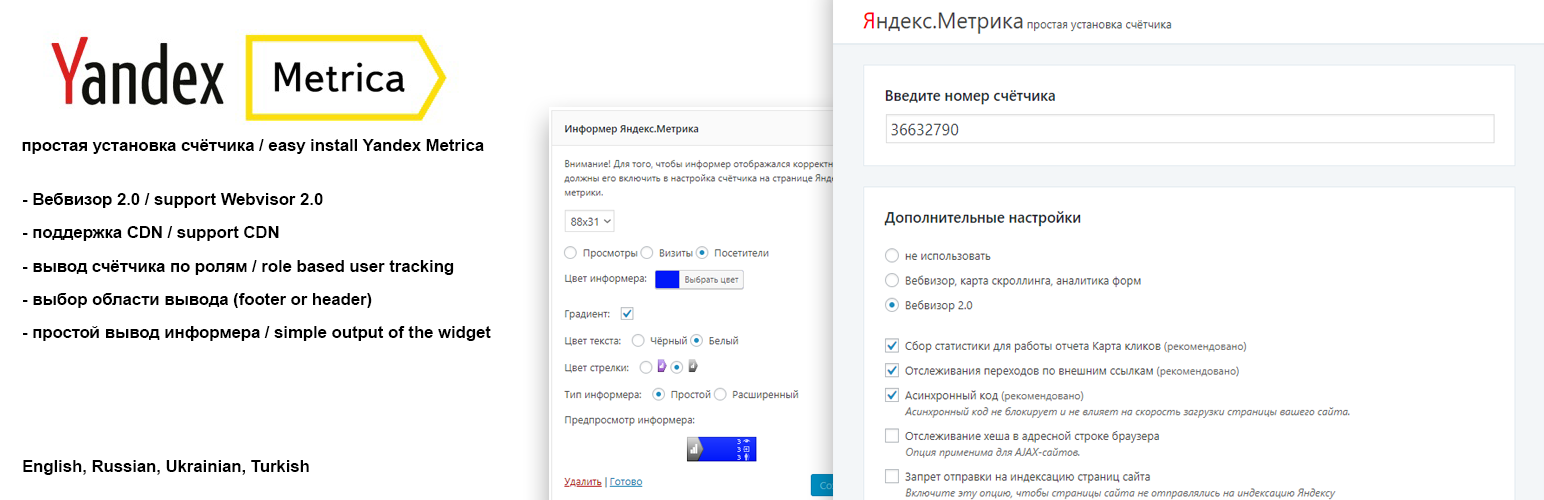Select the gray arrow color option
The width and height of the screenshot is (1544, 500).
[677, 368]
